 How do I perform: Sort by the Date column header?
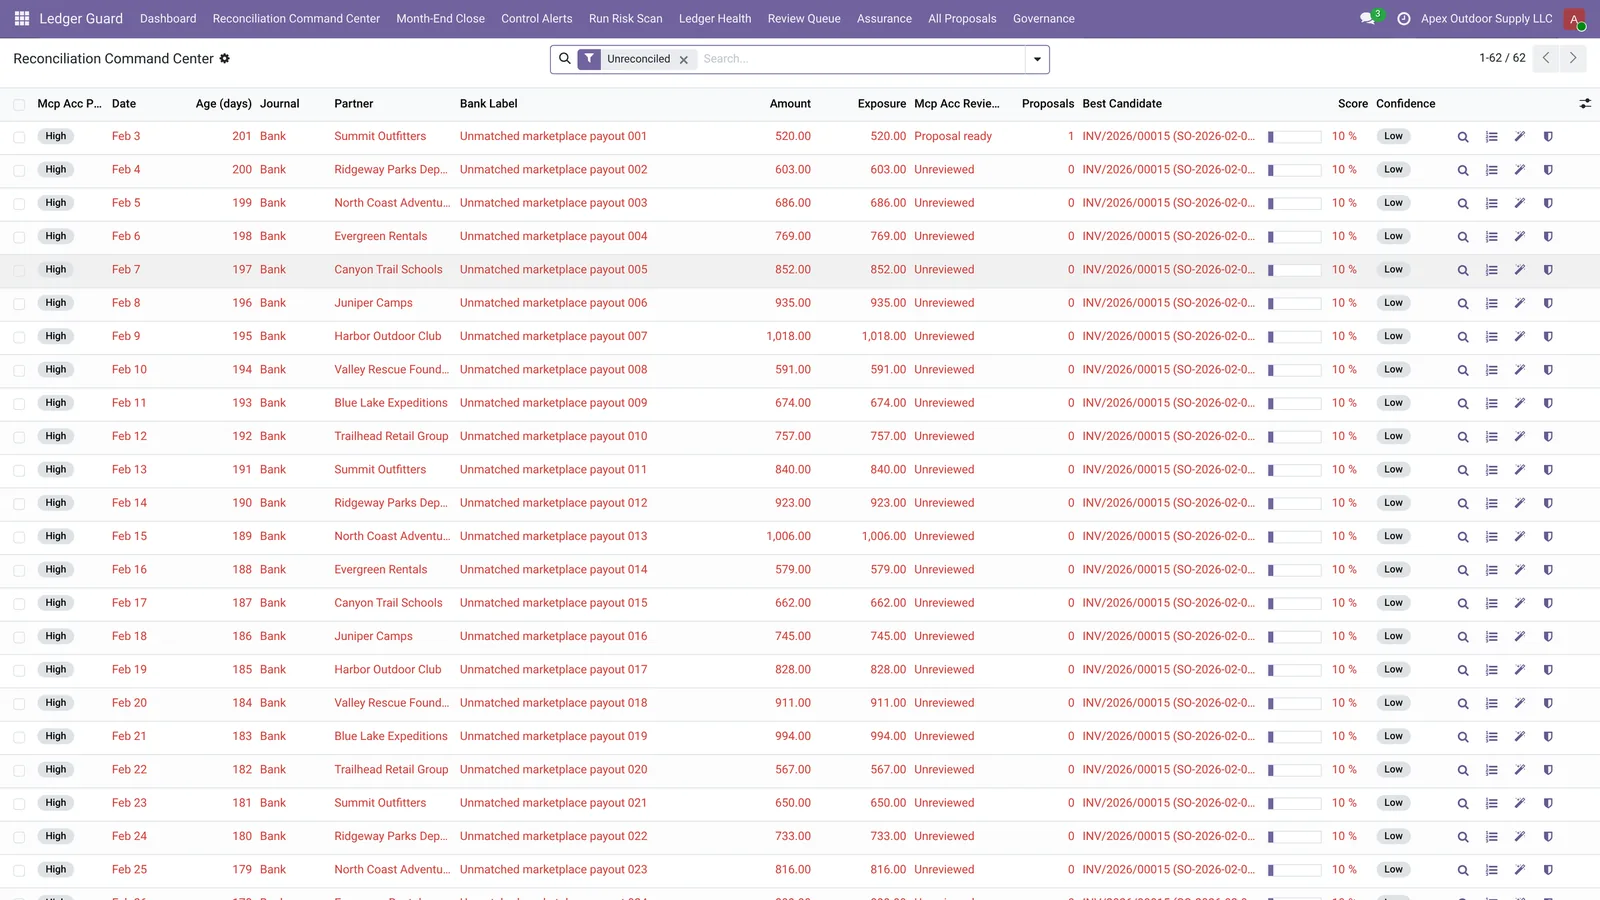[x=124, y=104]
